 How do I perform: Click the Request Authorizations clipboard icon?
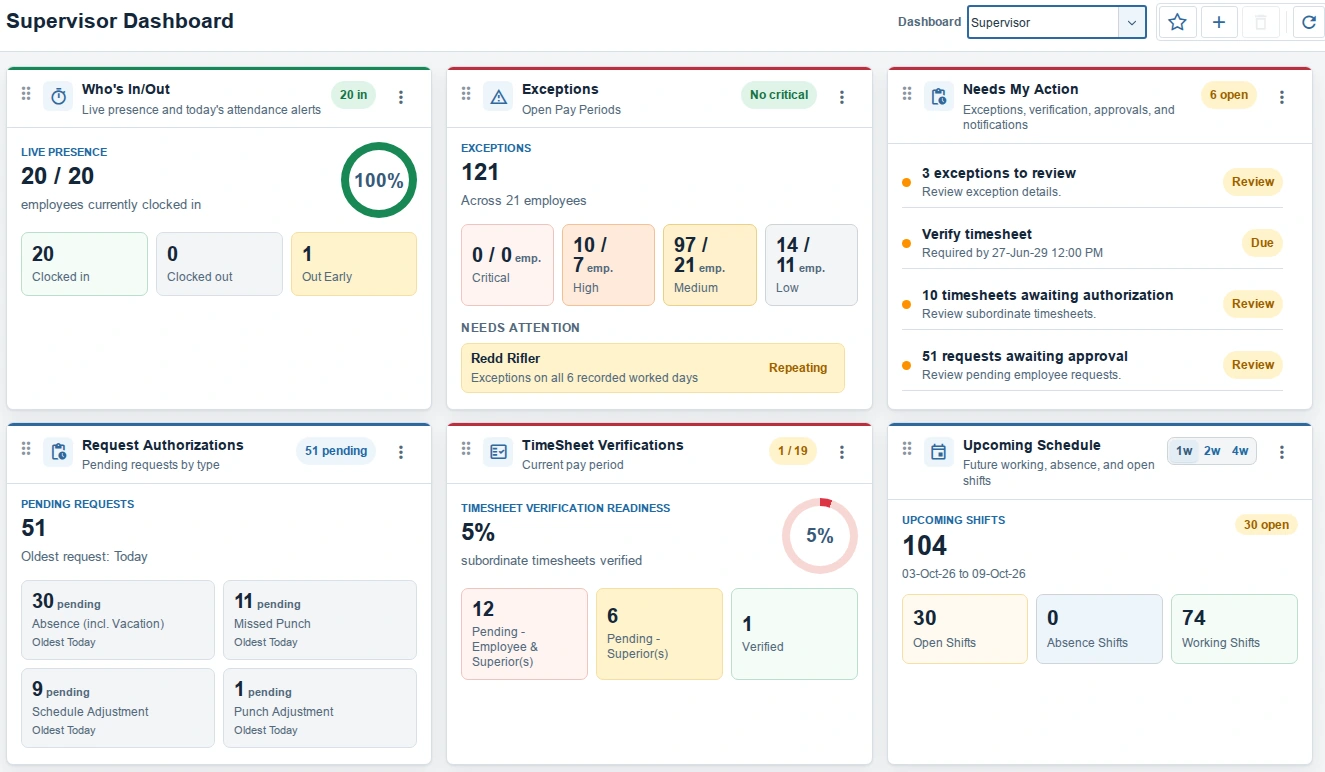coord(58,452)
